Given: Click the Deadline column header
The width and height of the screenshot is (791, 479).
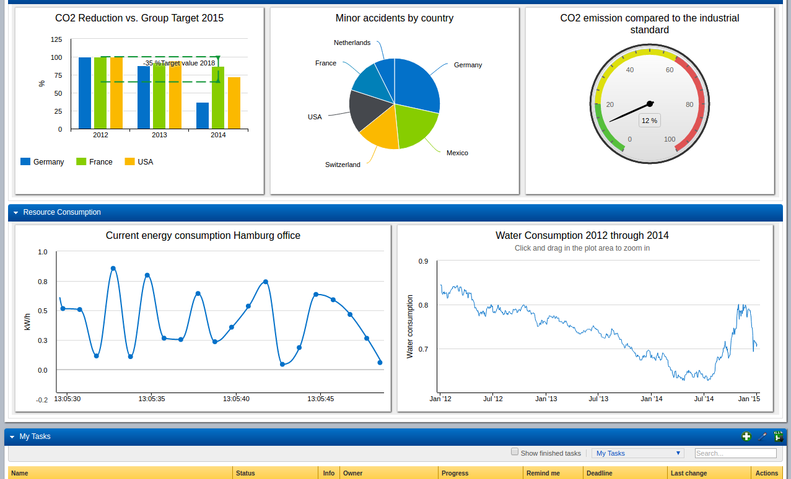Looking at the screenshot, I should coord(599,473).
